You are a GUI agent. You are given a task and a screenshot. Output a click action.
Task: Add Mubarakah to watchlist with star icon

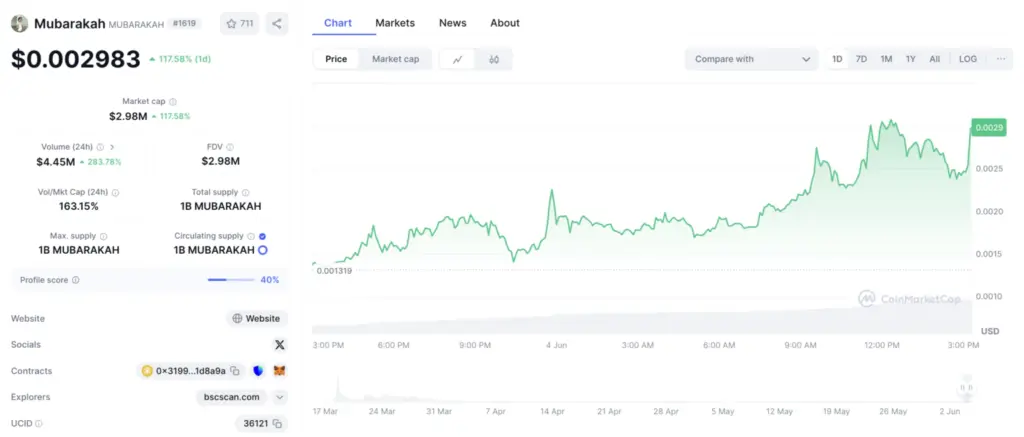[x=239, y=24]
